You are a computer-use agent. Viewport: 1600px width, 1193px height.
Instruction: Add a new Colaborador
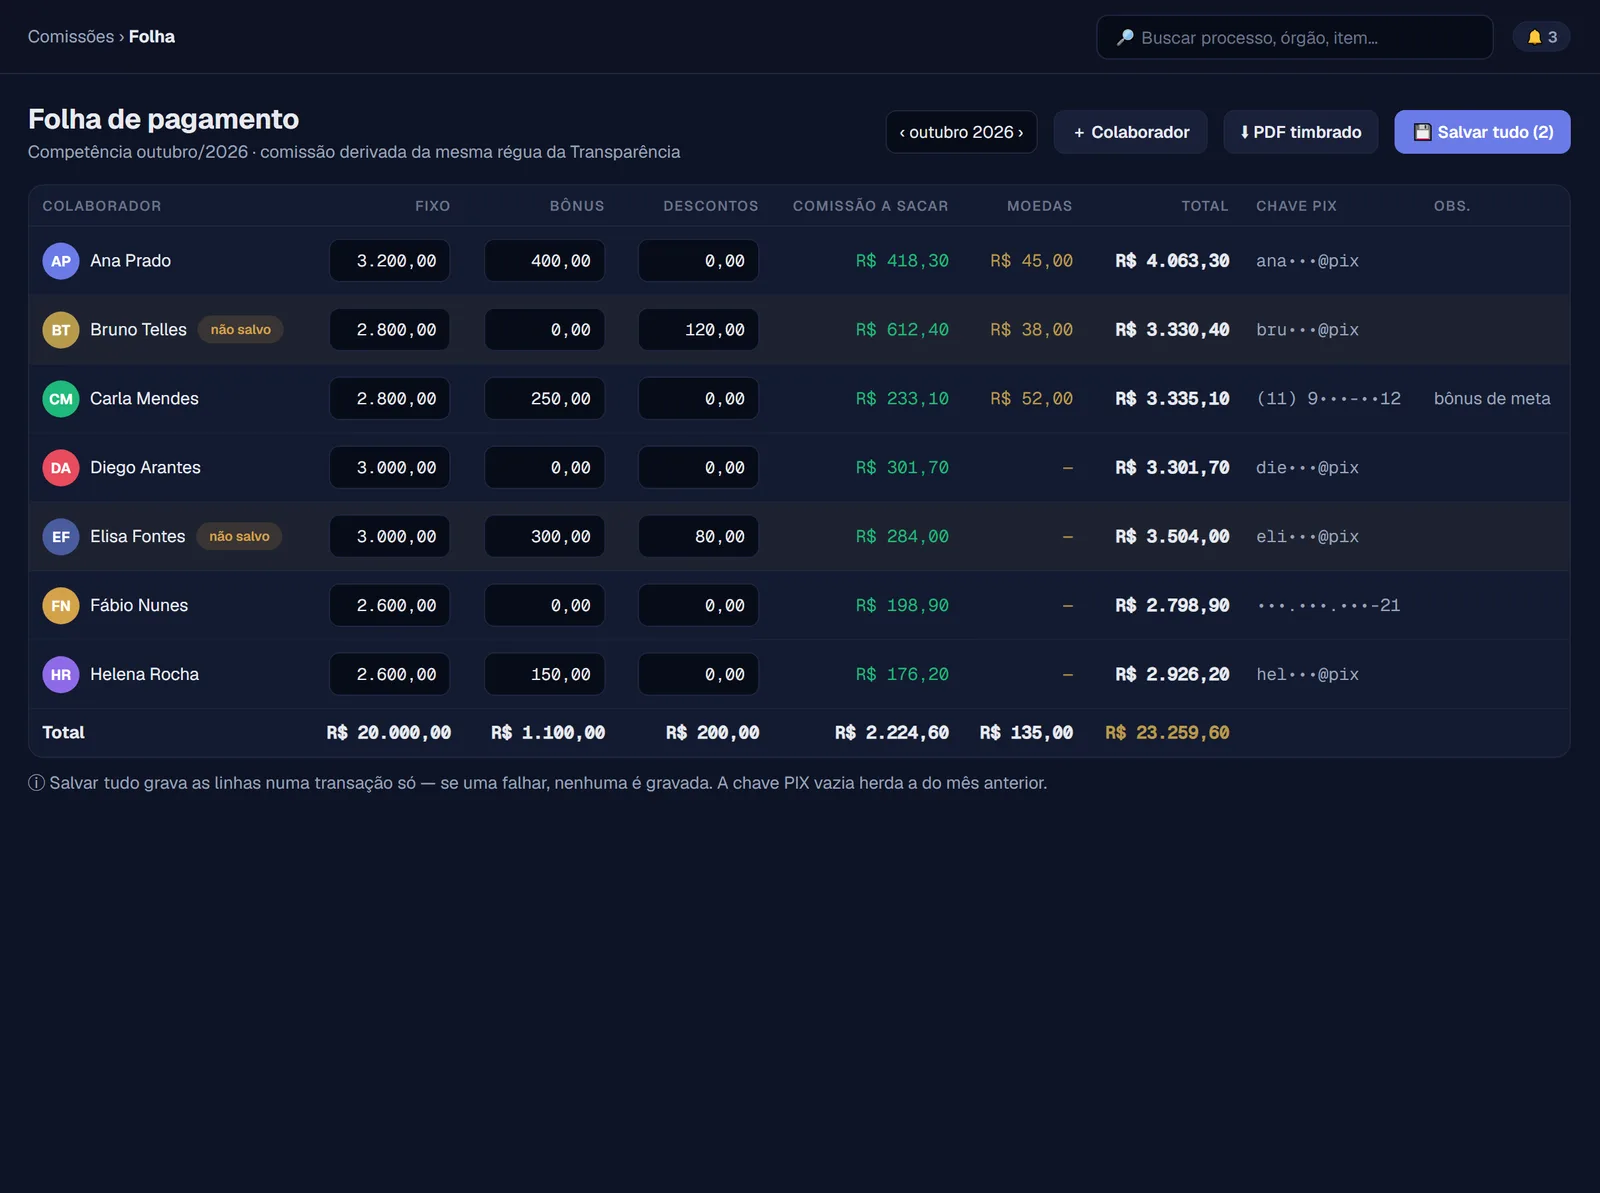(x=1130, y=132)
